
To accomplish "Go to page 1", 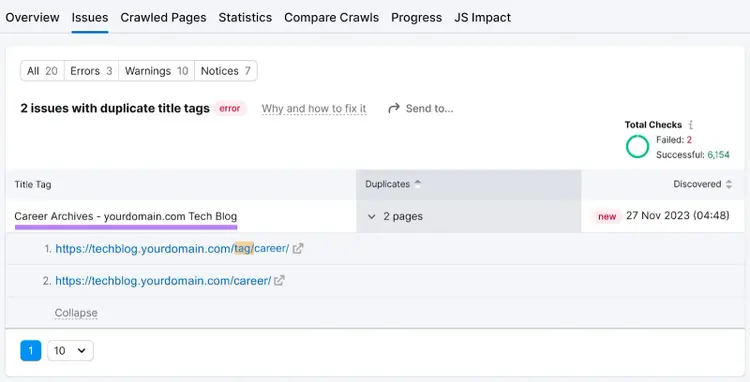I will pyautogui.click(x=31, y=351).
